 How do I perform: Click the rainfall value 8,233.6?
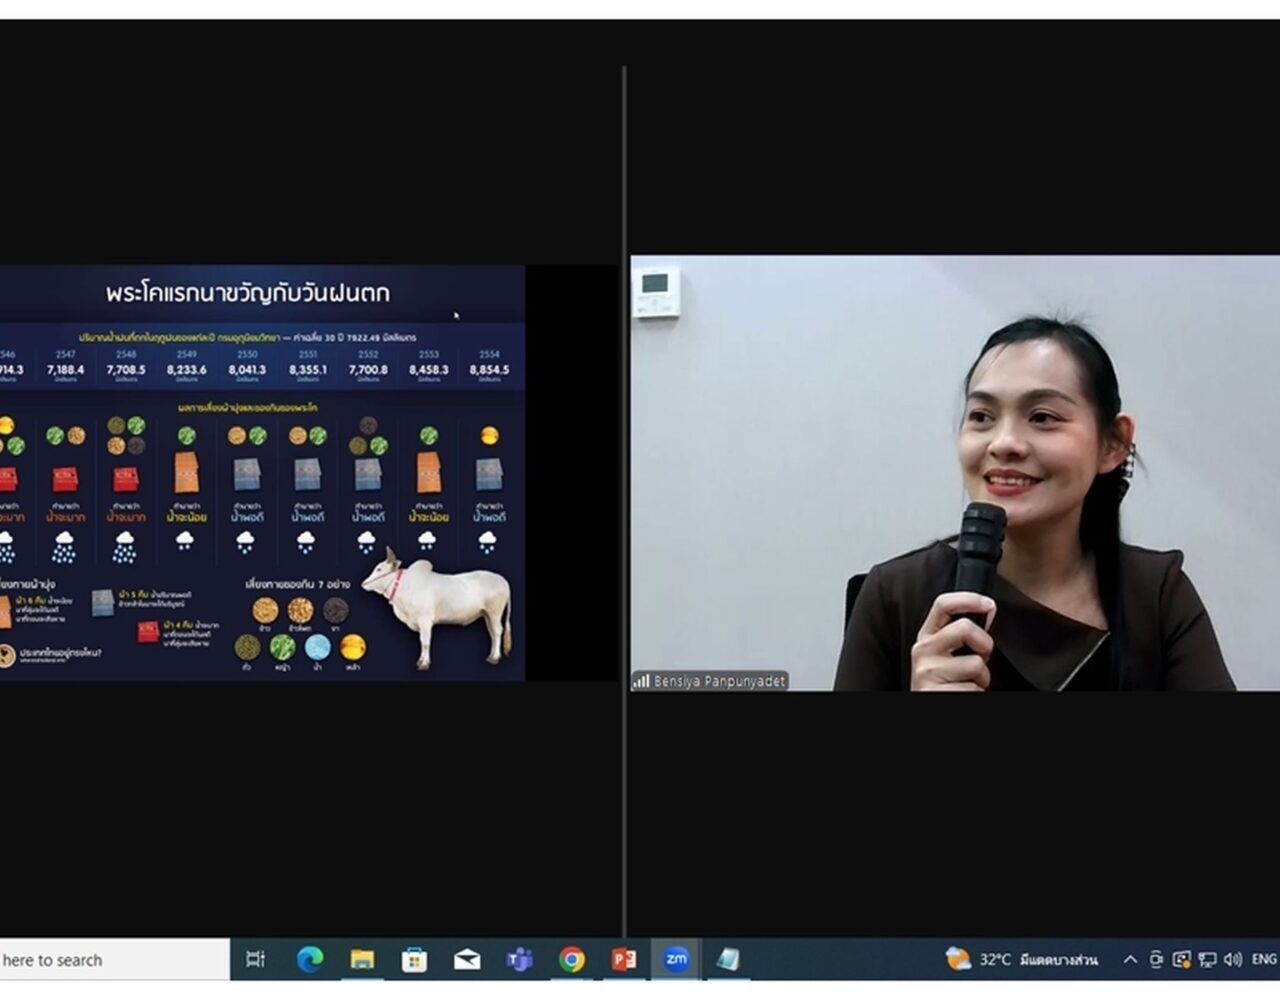[187, 369]
